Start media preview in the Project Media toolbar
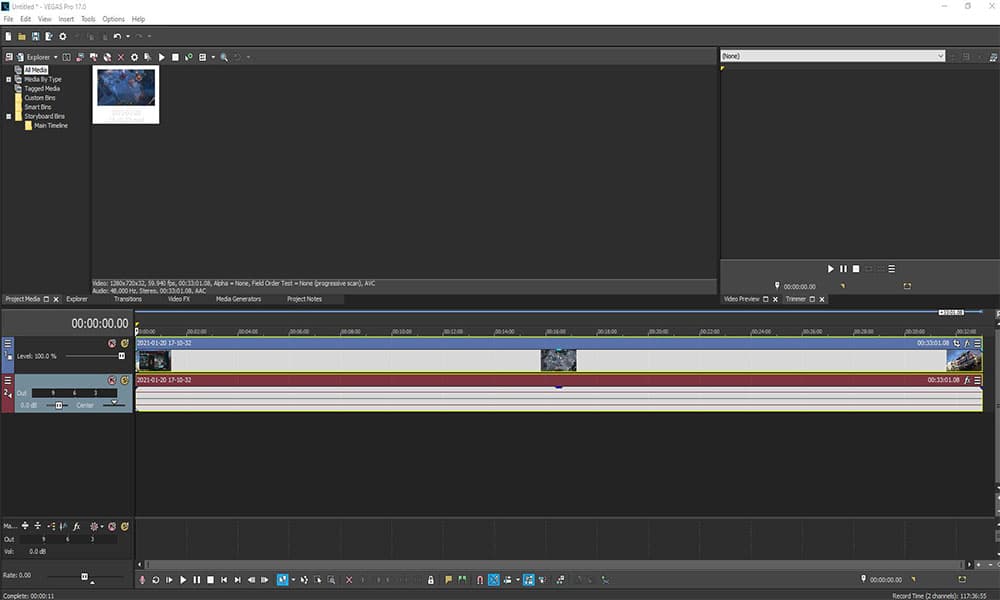Viewport: 1000px width, 600px height. (x=162, y=57)
